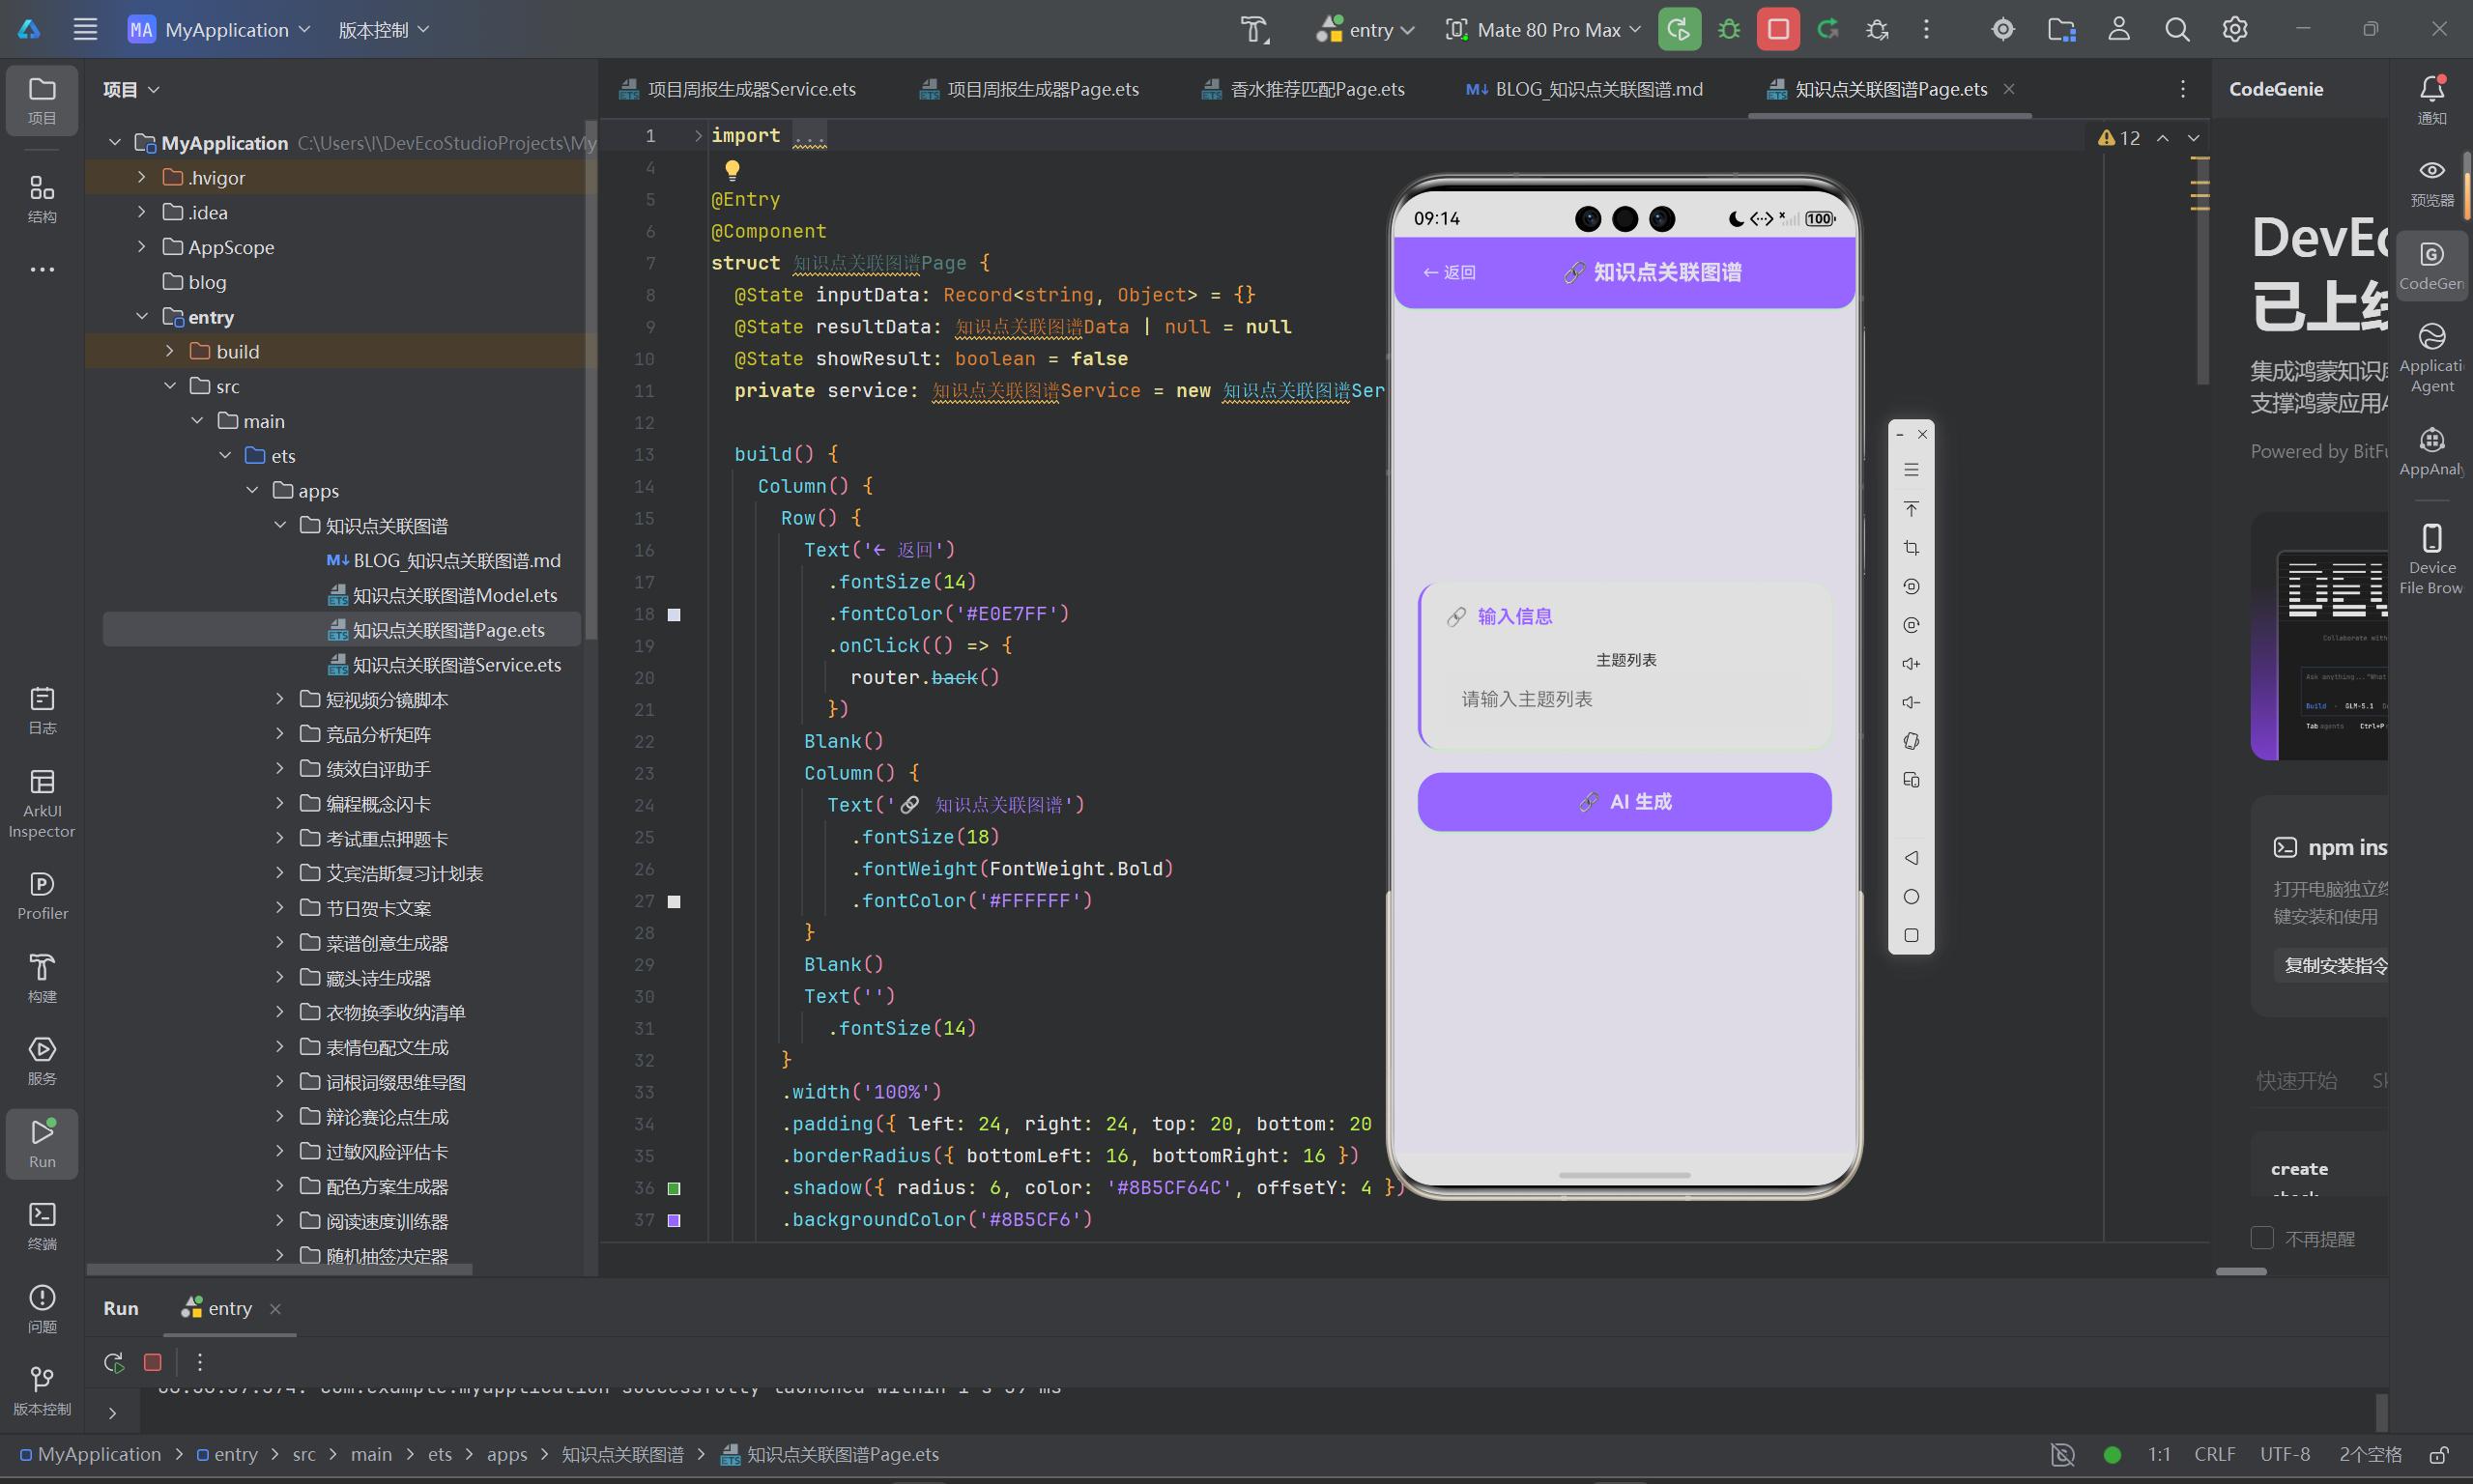2473x1484 pixels.
Task: Expand the 短视频分镜脚本 folder
Action: pyautogui.click(x=280, y=699)
